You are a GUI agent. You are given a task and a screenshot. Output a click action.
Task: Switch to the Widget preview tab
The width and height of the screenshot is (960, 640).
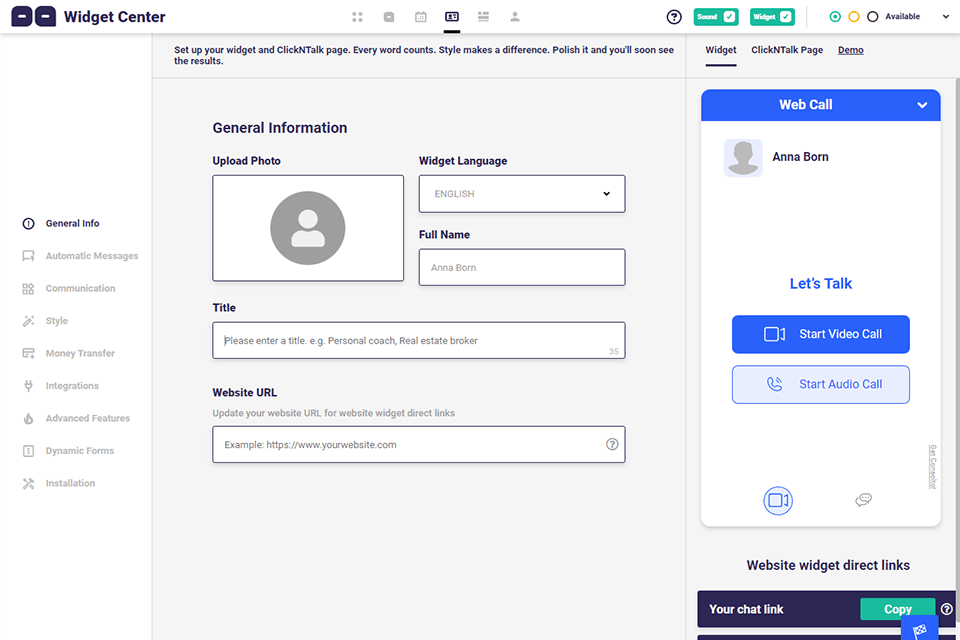721,50
